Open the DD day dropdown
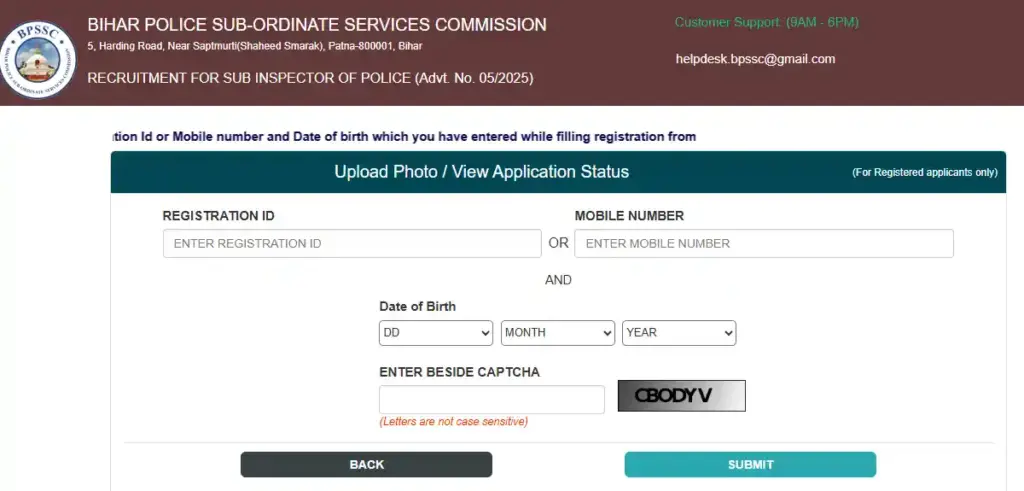The width and height of the screenshot is (1024, 491). (x=436, y=333)
